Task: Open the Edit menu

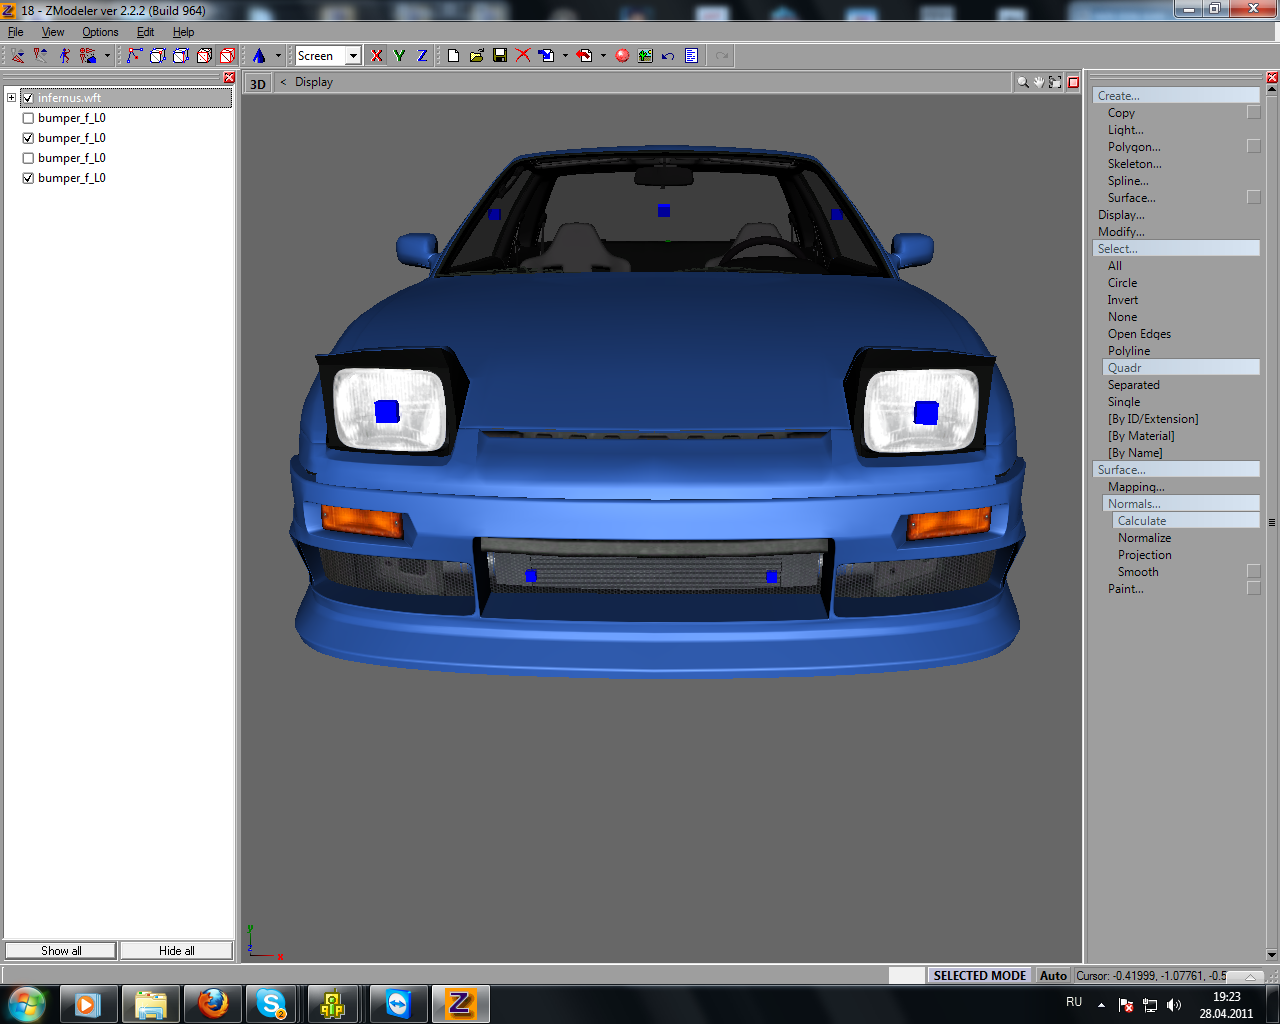Action: tap(145, 32)
